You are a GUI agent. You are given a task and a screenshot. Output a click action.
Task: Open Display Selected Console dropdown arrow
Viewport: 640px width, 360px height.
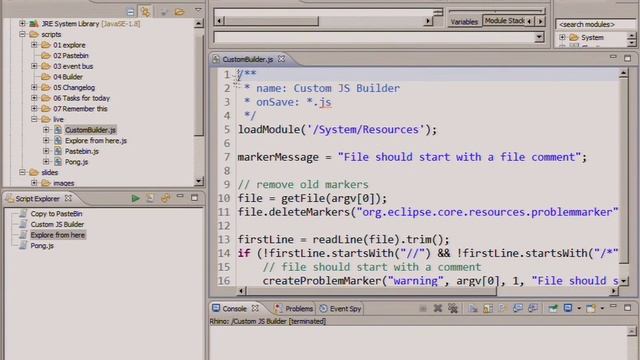coord(579,309)
